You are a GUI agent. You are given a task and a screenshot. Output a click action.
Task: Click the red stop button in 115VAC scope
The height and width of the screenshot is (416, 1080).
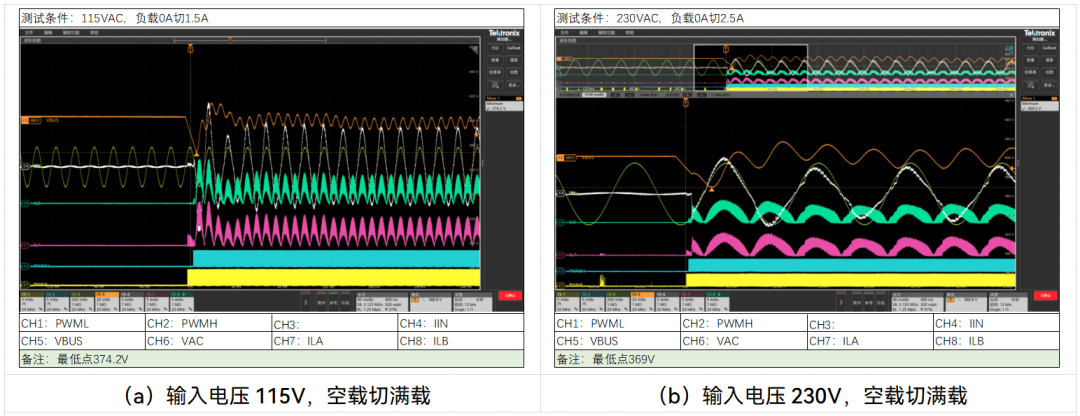tap(510, 296)
